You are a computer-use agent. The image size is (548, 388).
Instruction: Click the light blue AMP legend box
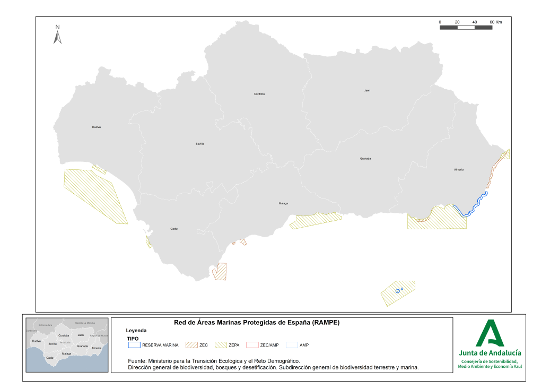(292, 345)
